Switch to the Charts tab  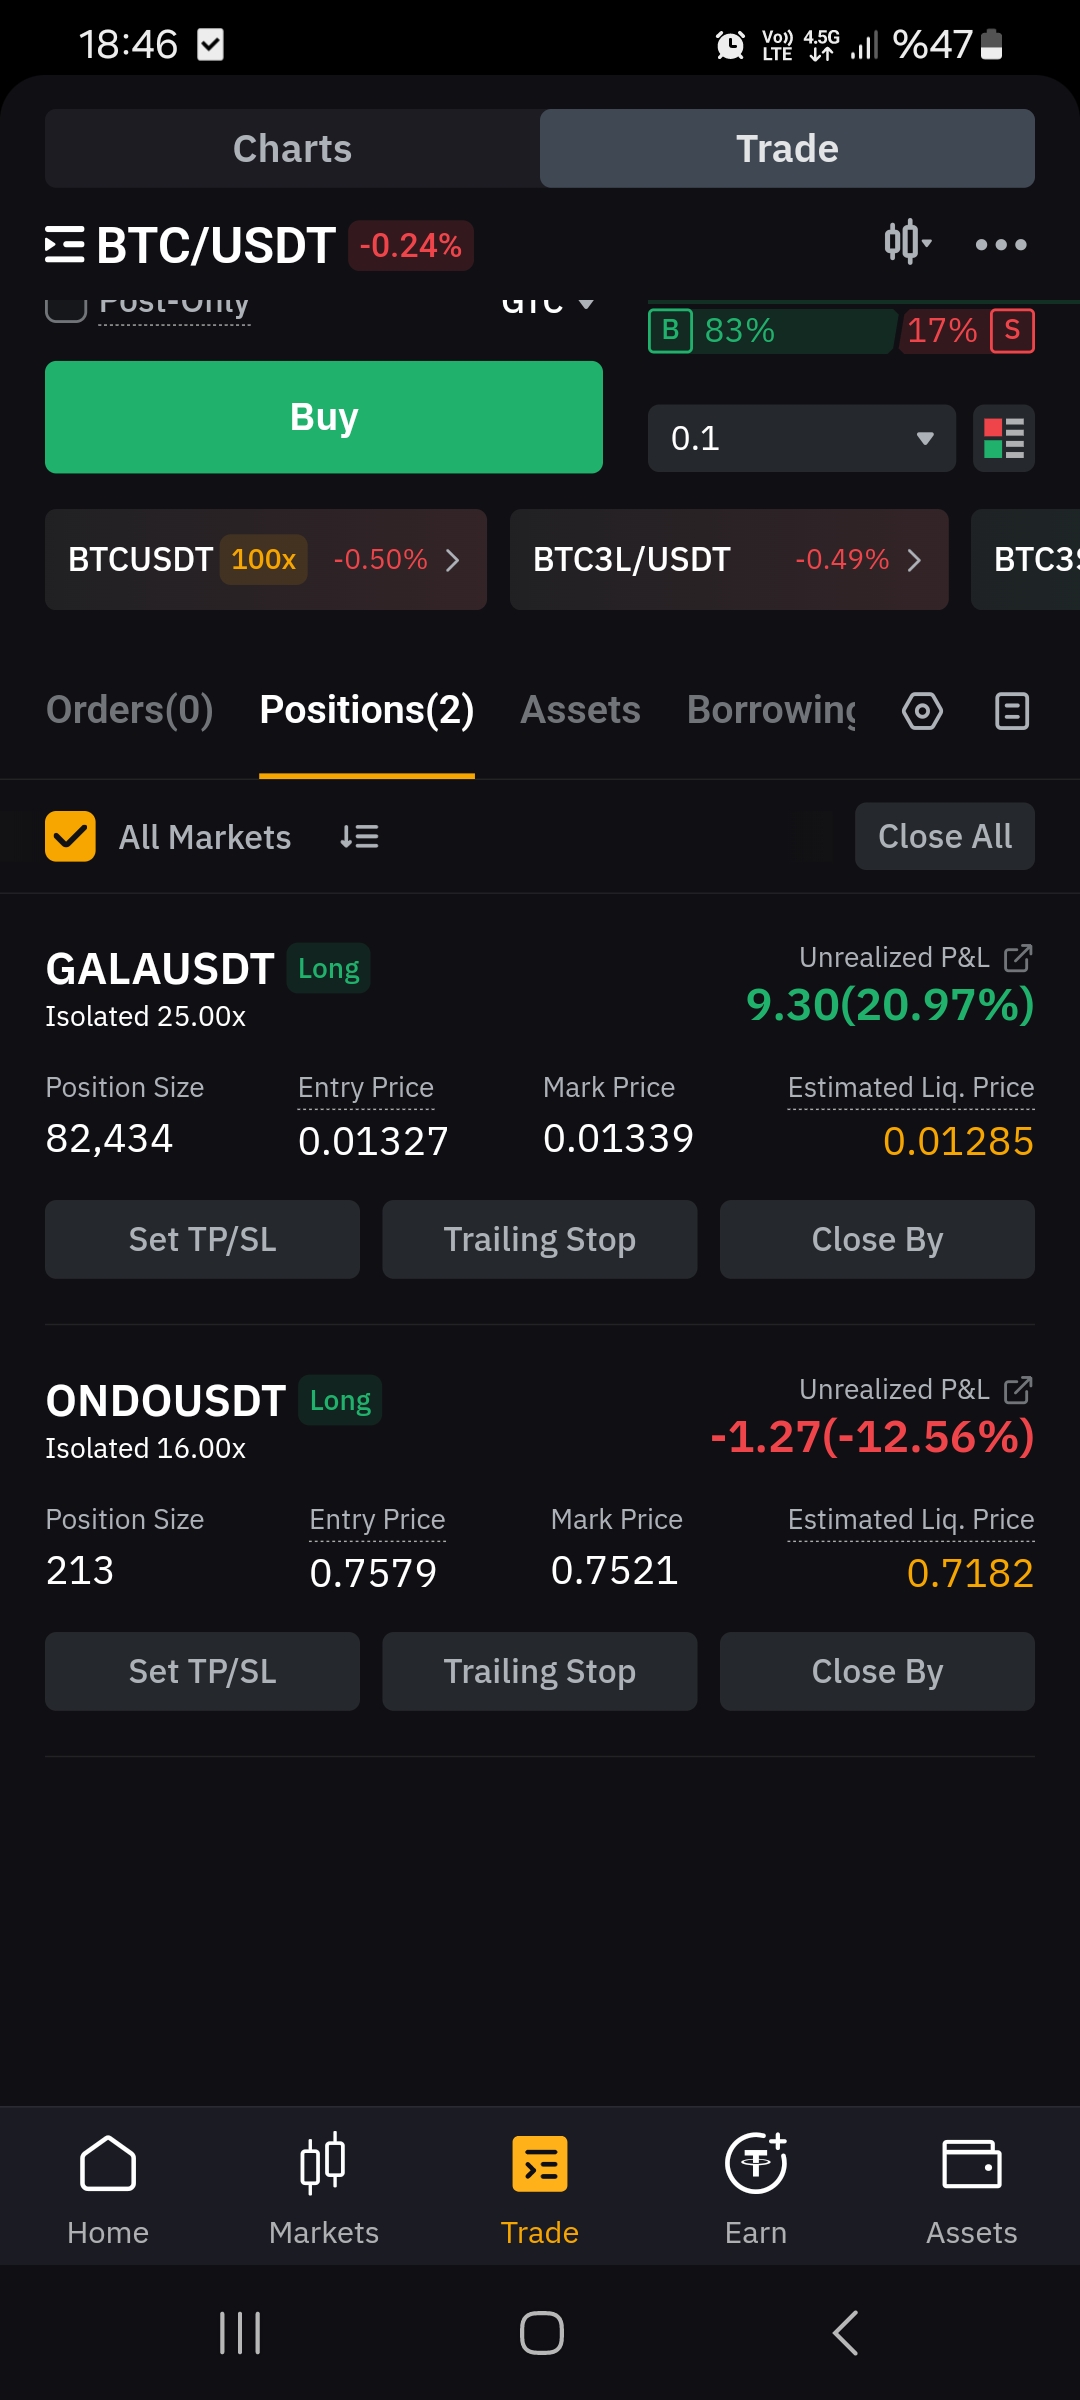coord(292,148)
